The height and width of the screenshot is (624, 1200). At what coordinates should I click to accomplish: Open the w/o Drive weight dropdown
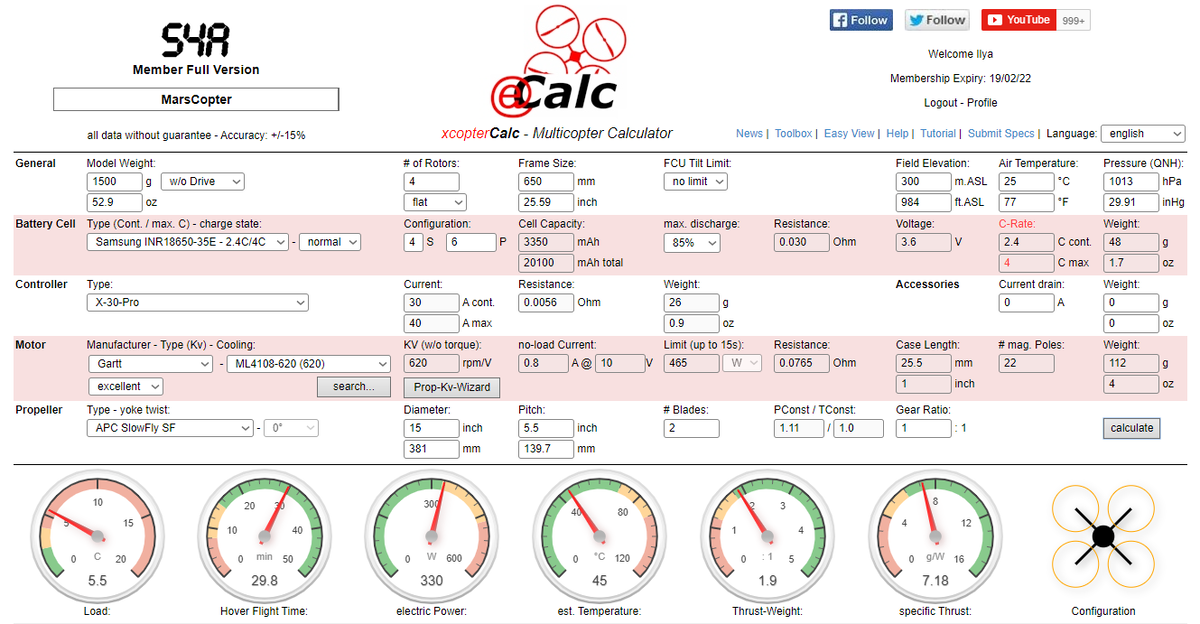pos(203,182)
